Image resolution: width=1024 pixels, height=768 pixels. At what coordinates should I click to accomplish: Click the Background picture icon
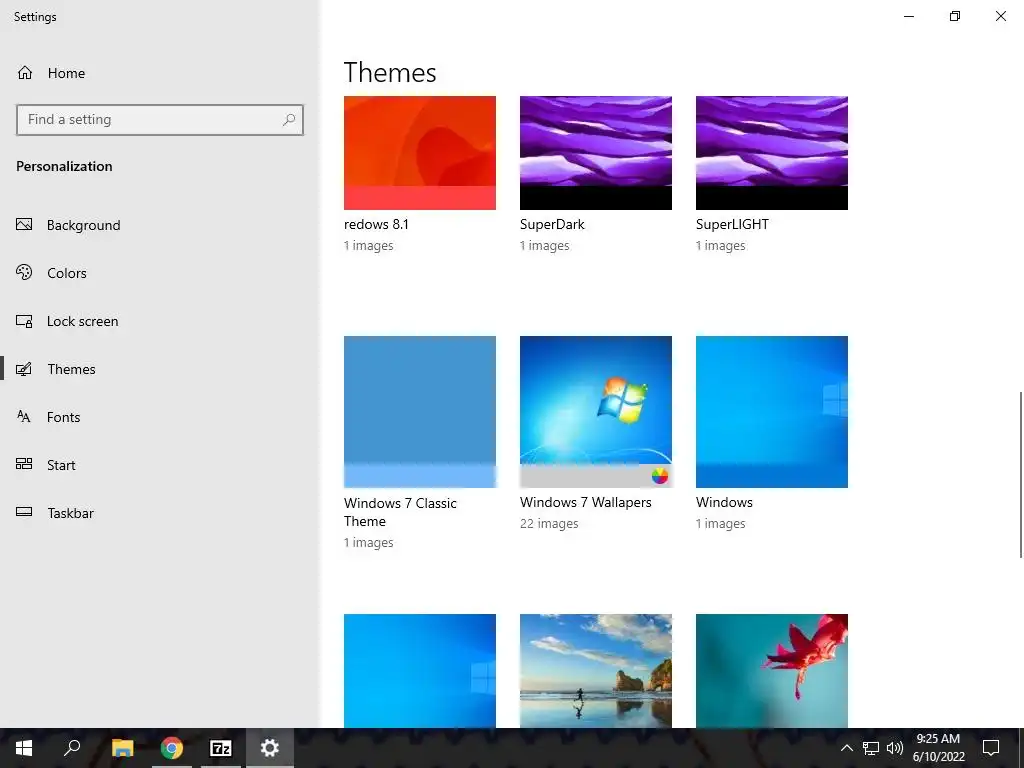coord(24,225)
